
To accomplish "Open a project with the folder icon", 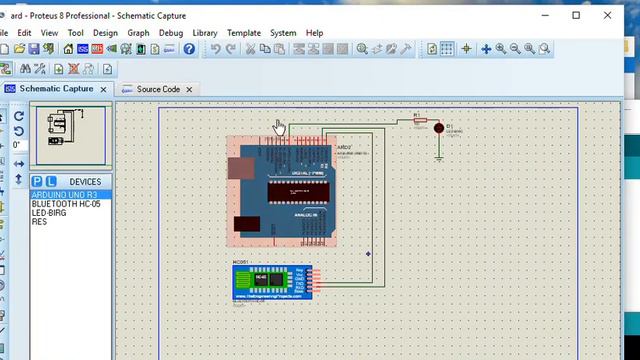I will [x=19, y=49].
